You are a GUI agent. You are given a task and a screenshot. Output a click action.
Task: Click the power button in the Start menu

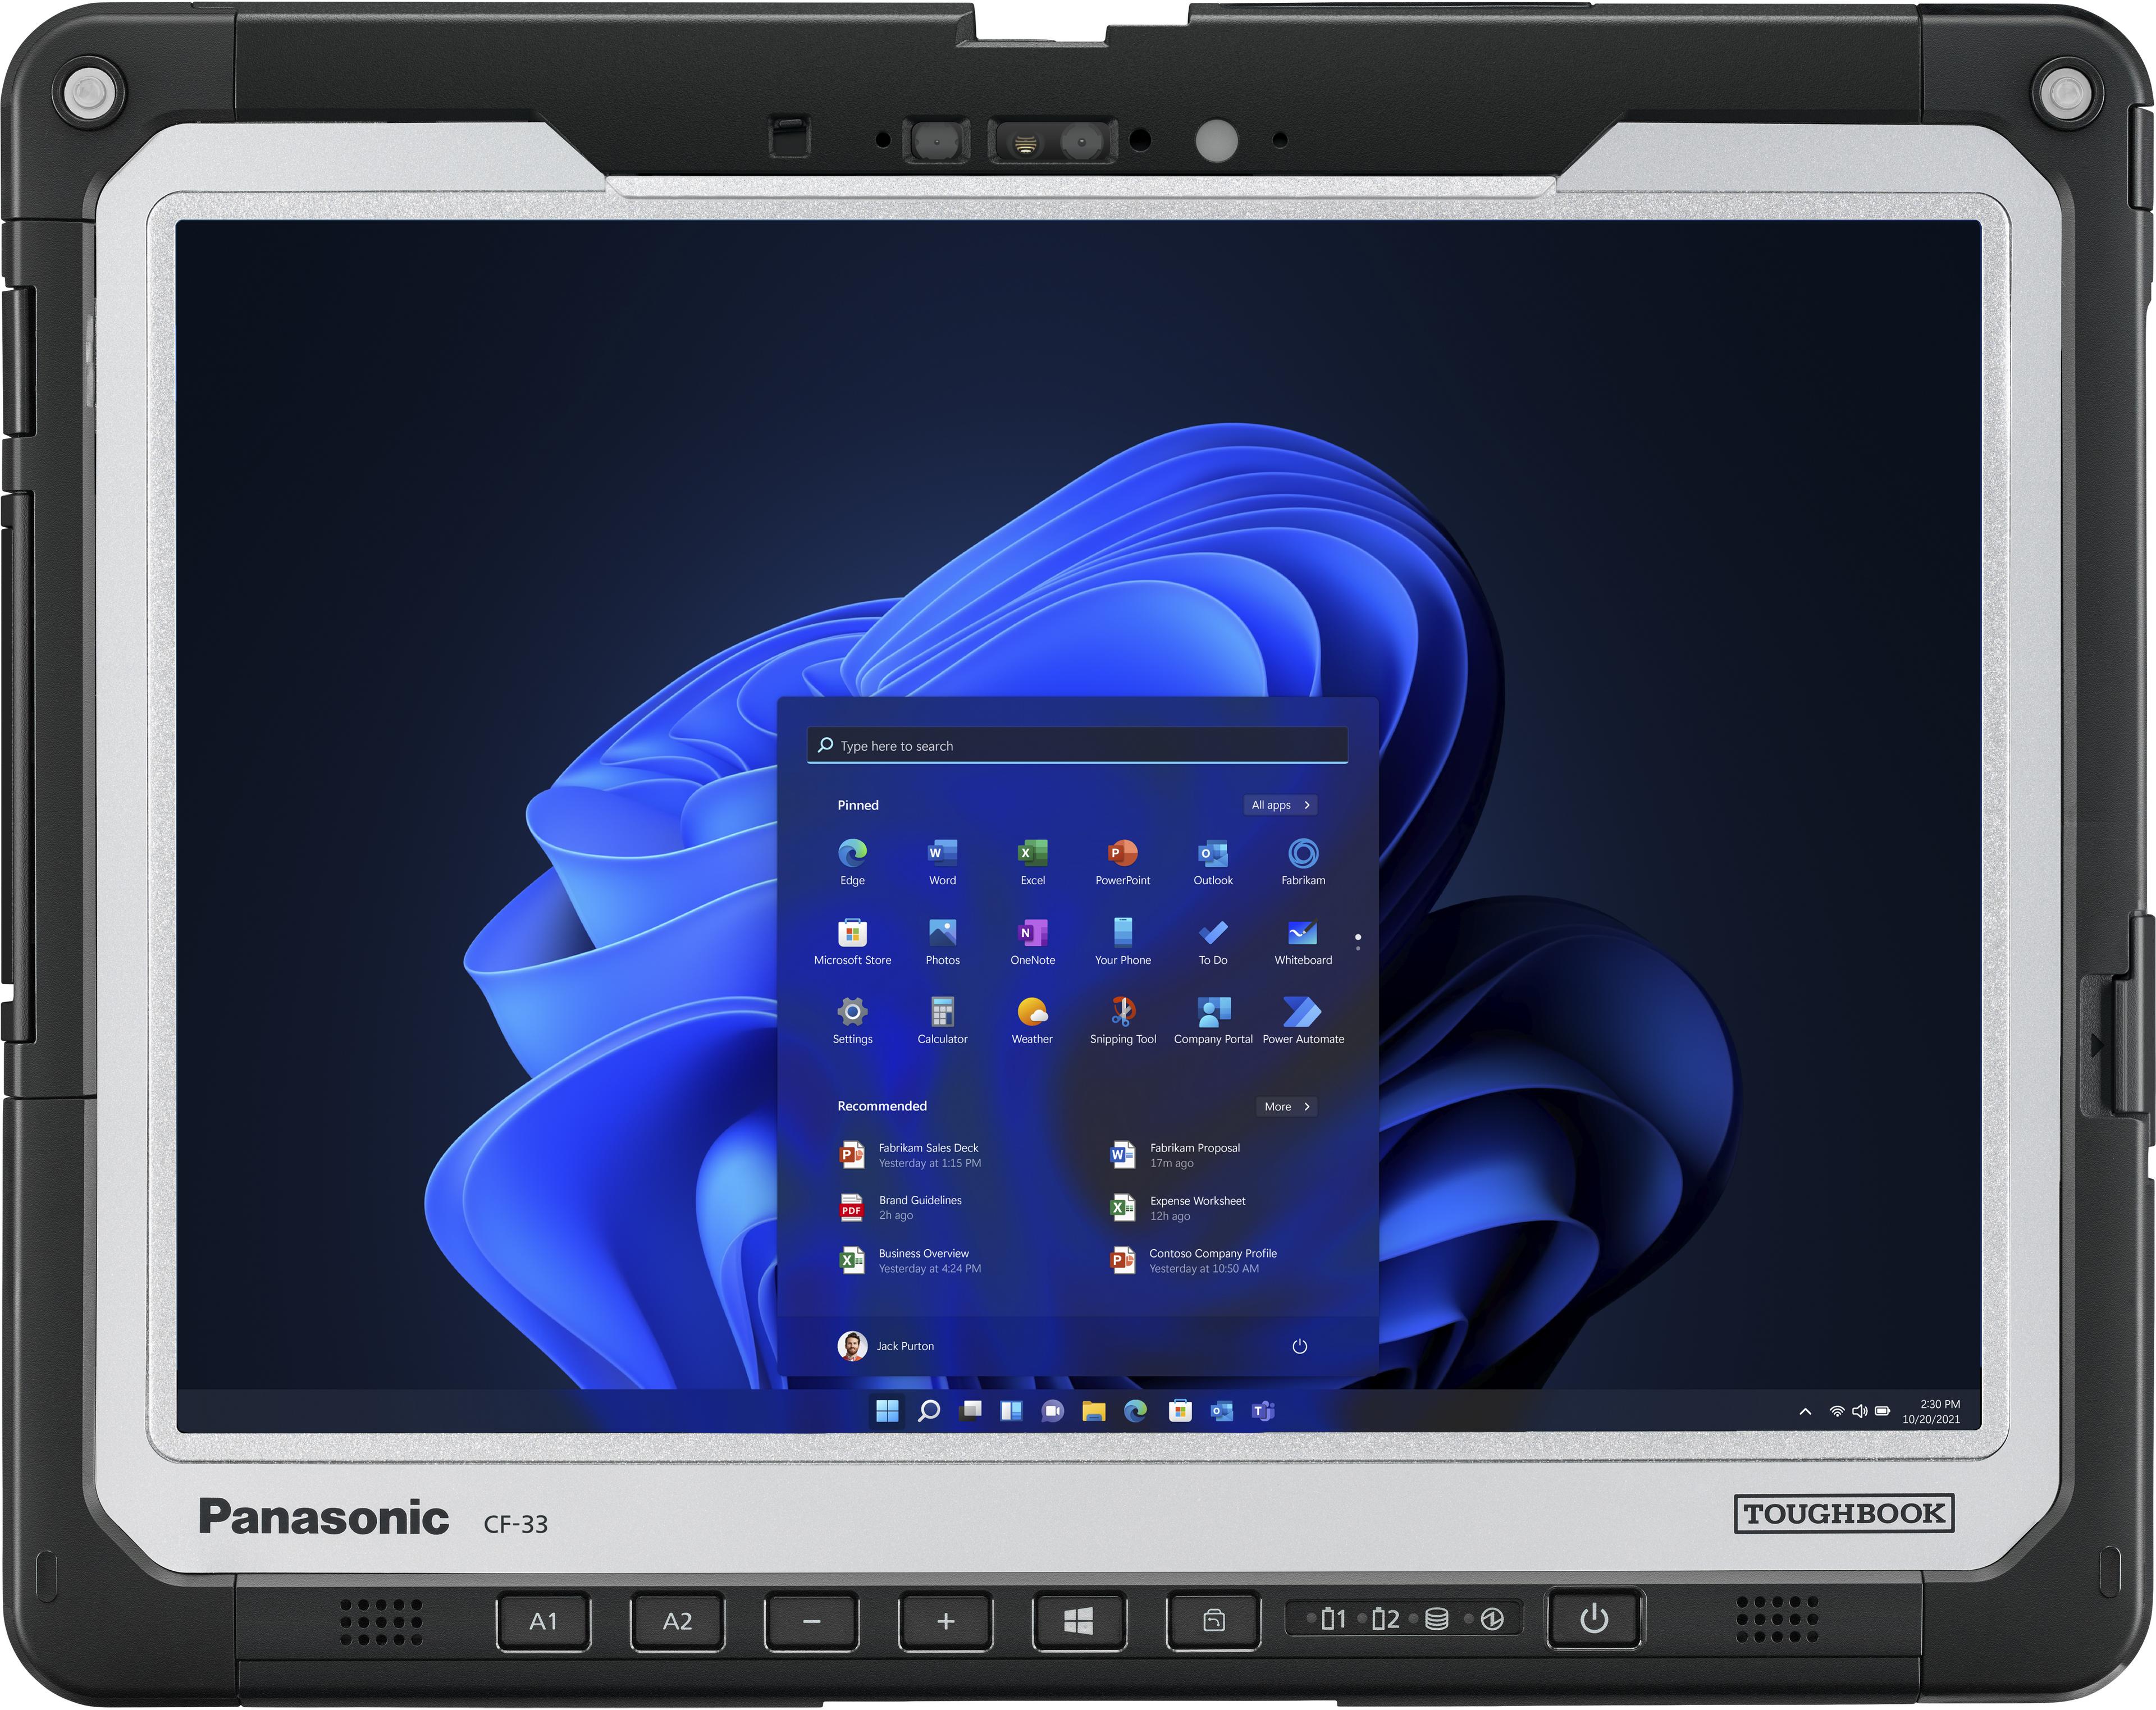click(x=1300, y=1346)
